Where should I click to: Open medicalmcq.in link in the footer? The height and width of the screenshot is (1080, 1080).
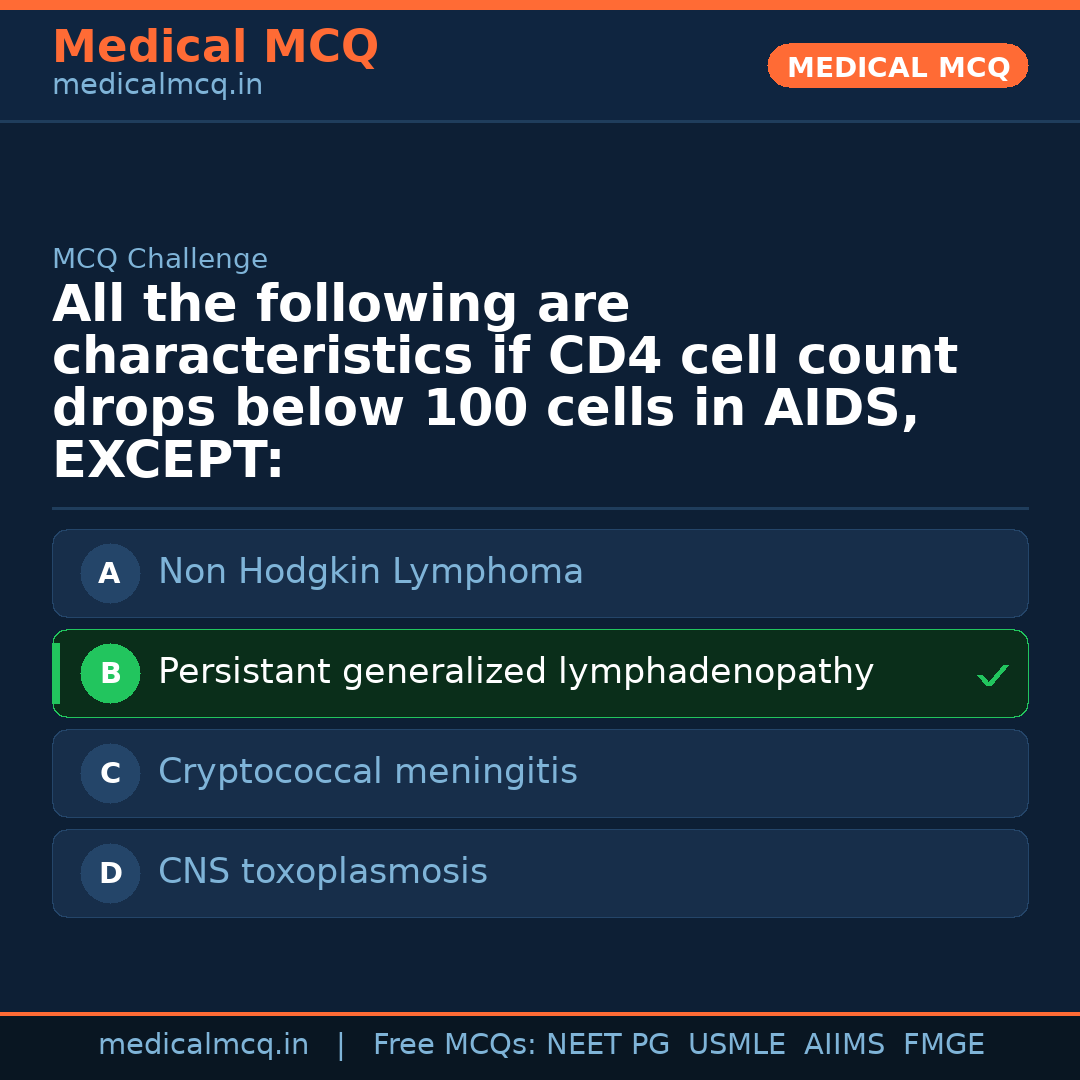click(x=203, y=1045)
